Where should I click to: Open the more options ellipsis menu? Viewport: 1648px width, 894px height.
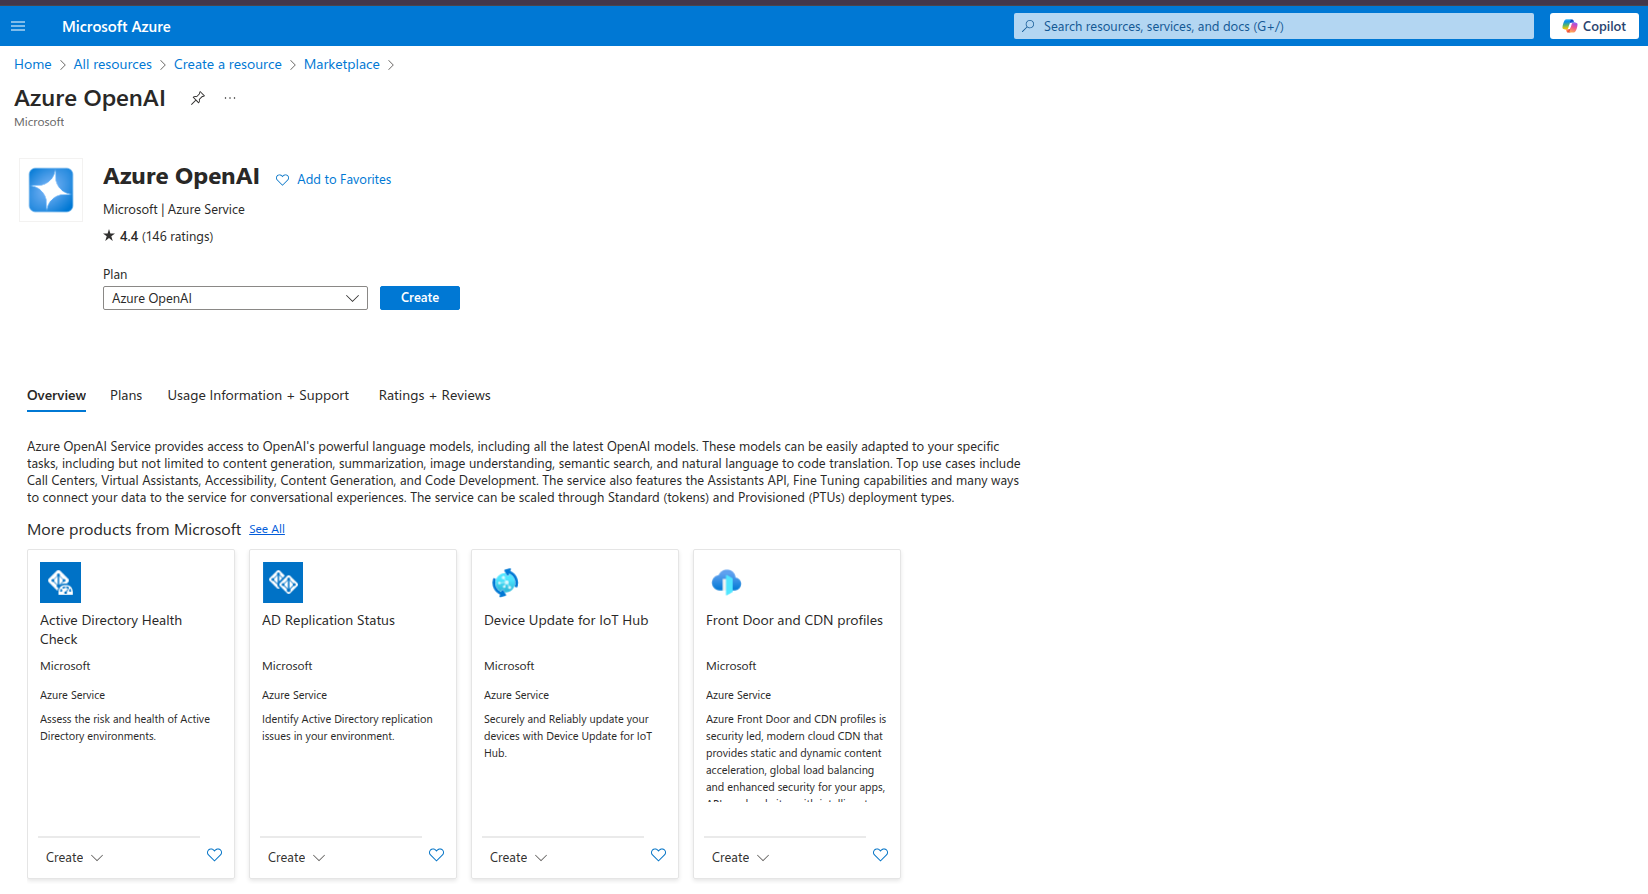[x=230, y=98]
